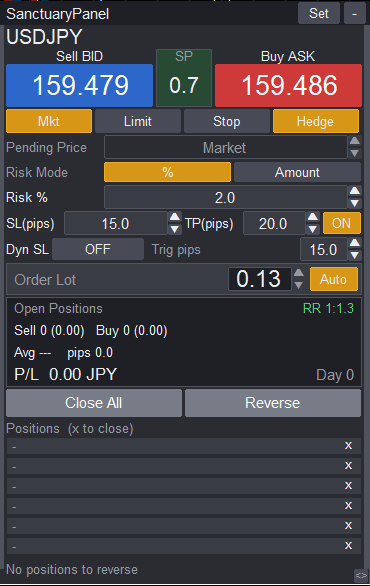This screenshot has height=586, width=370.
Task: Minimize the SanctuaryPanel with the dash button
Action: point(354,13)
